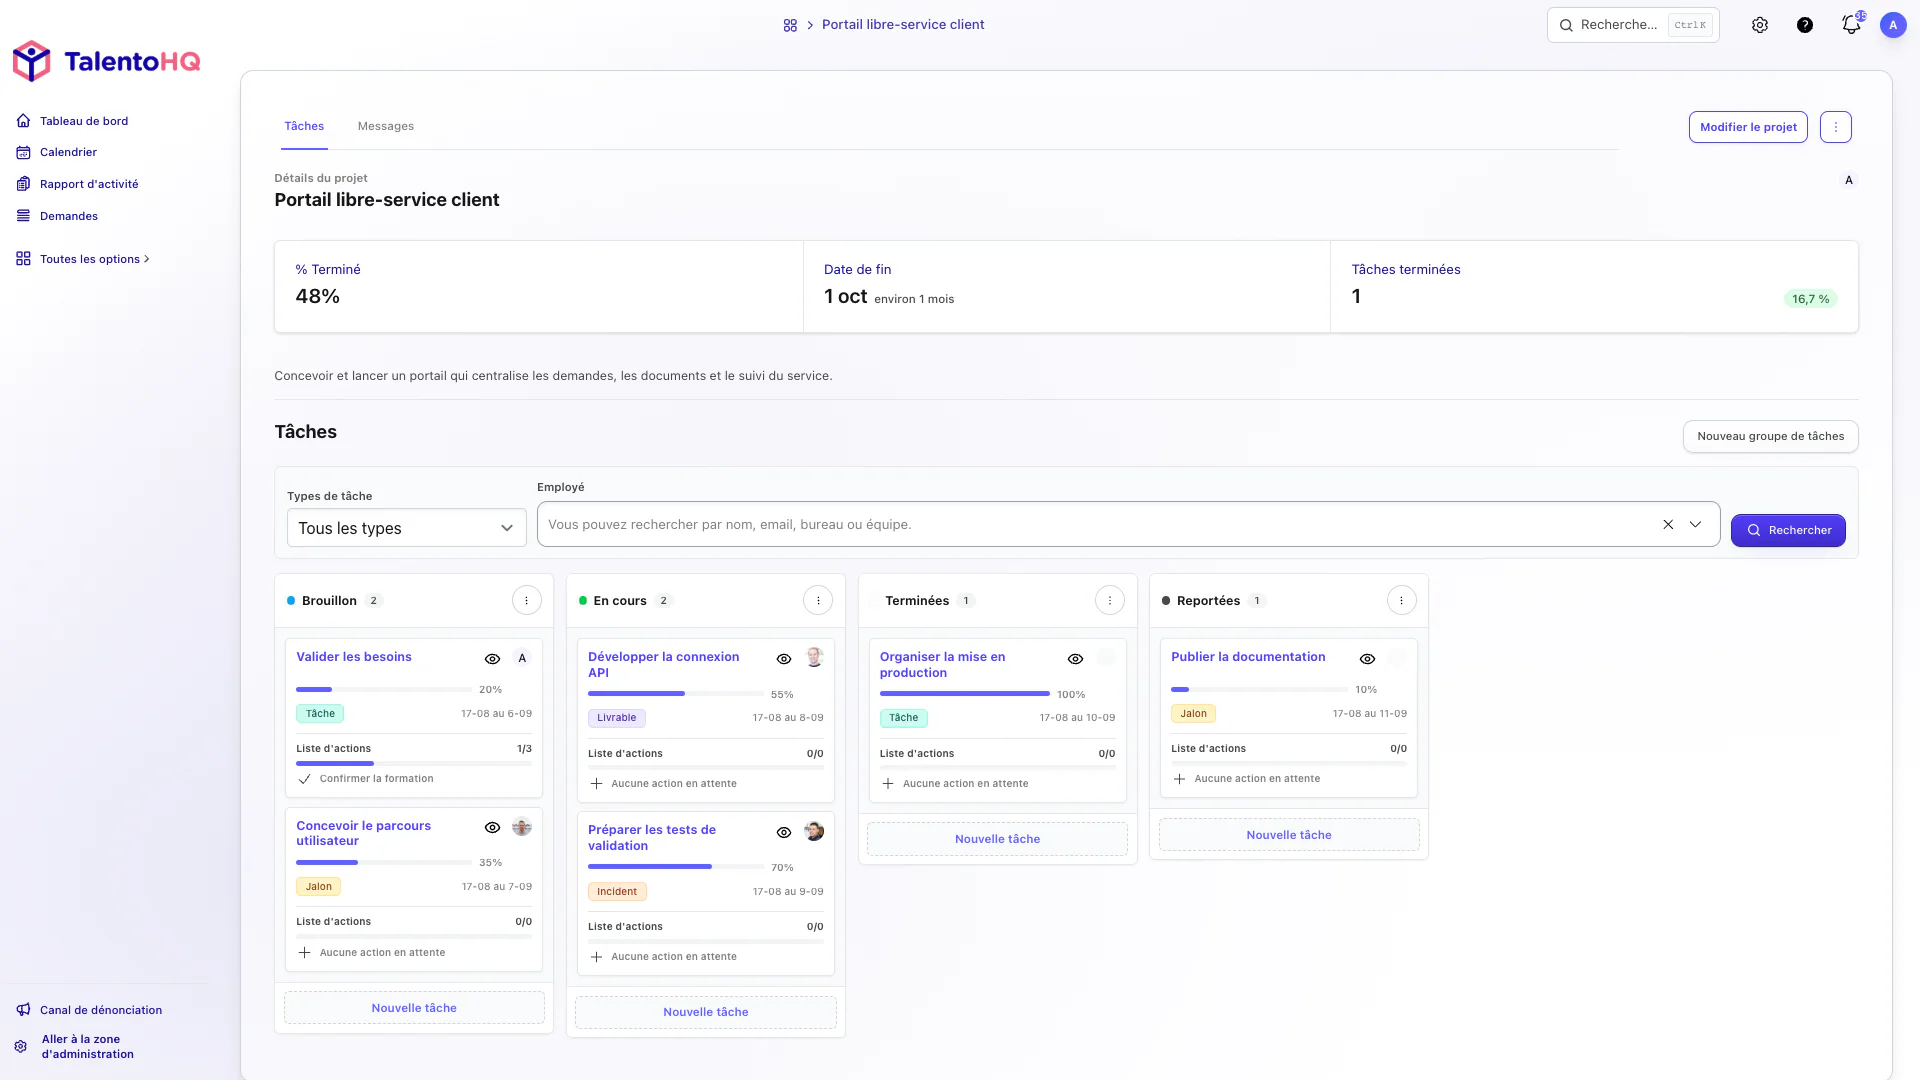Switch to Messages tab
This screenshot has width=1920, height=1080.
(386, 126)
